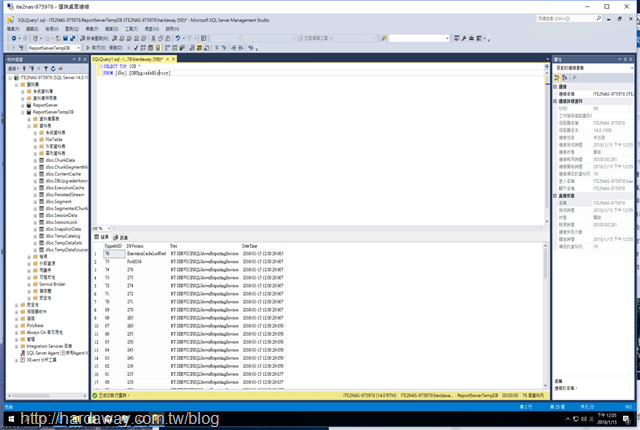Click the notification center icon in taskbar
This screenshot has height=430, width=640.
[626, 419]
